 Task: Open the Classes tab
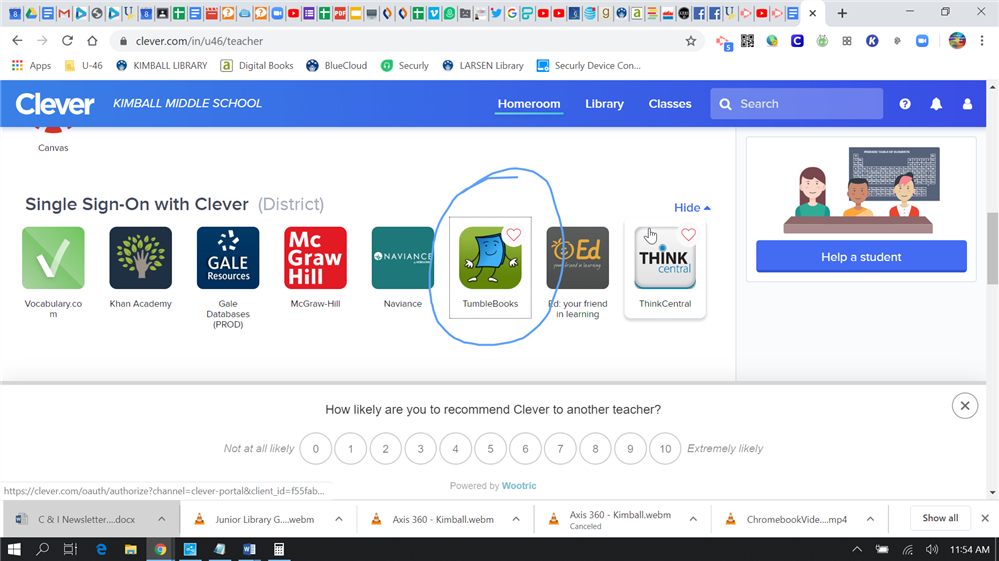670,104
